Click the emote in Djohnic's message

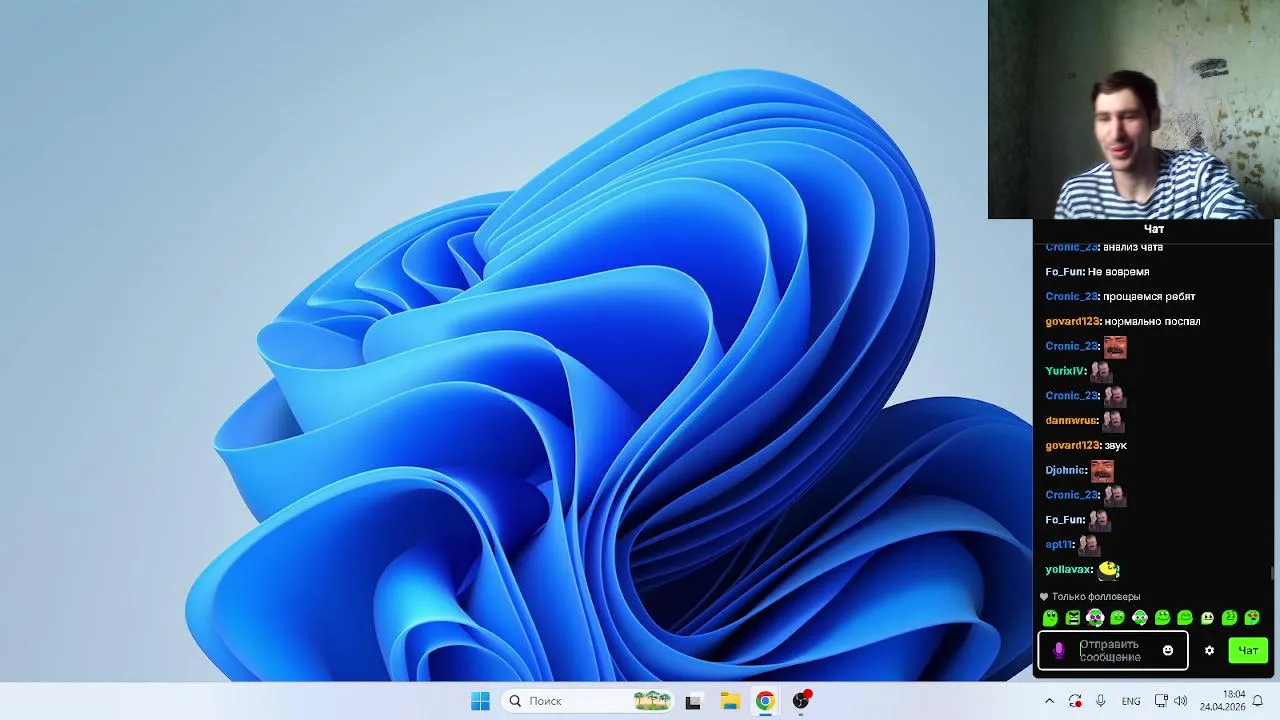1102,470
